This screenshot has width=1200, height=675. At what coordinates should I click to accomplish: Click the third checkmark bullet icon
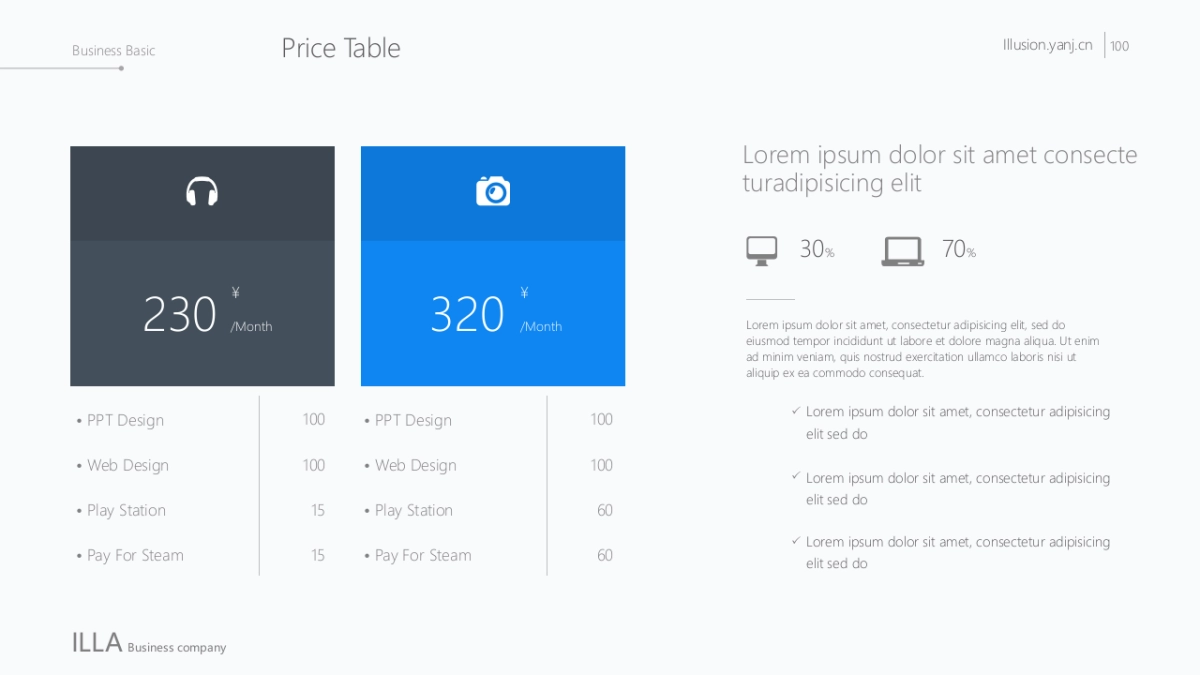click(796, 541)
